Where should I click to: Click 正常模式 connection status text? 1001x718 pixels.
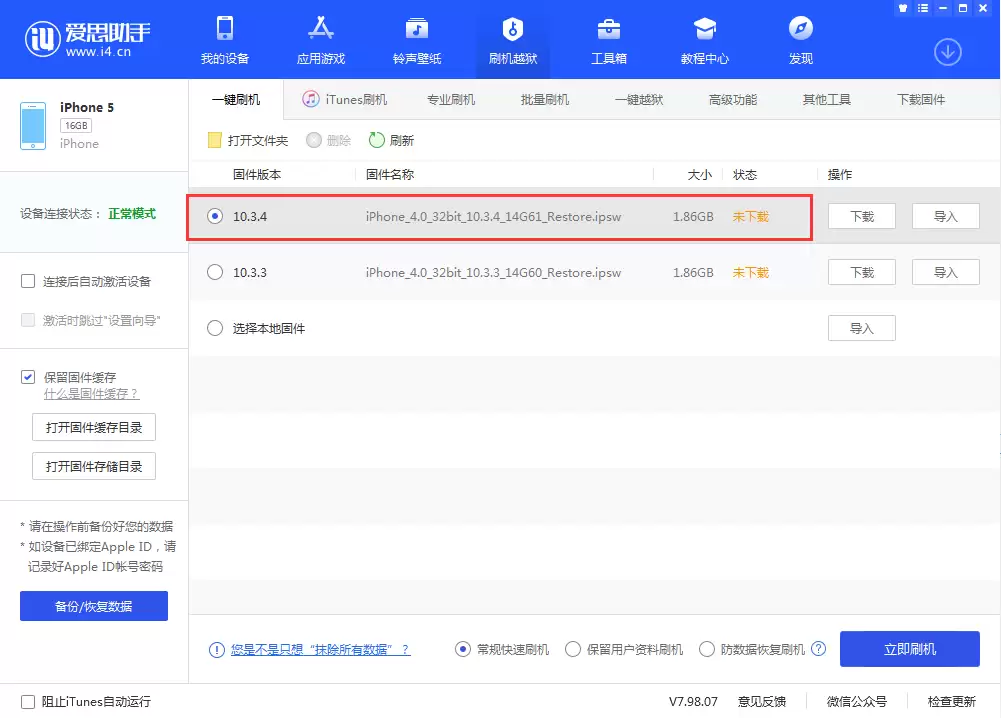pyautogui.click(x=132, y=213)
